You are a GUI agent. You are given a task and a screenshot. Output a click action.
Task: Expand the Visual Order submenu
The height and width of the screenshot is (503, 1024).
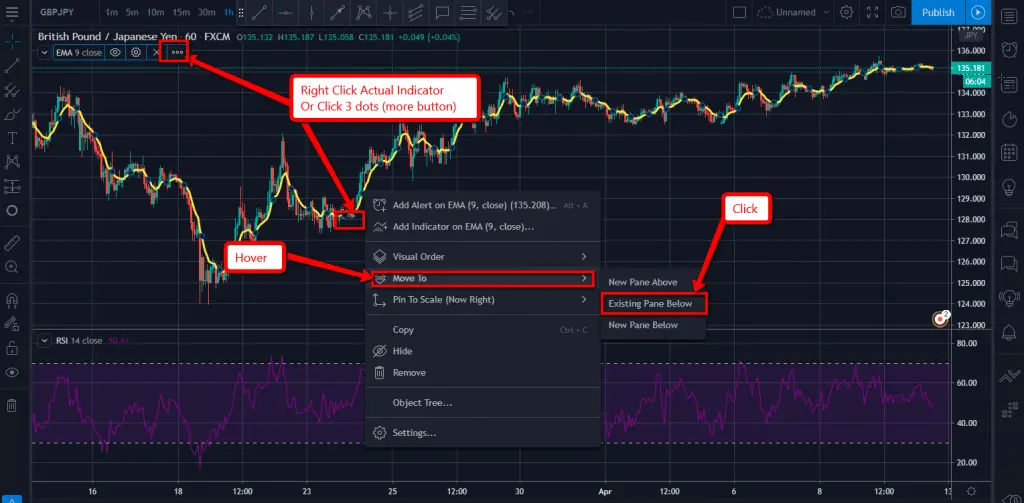tap(482, 257)
